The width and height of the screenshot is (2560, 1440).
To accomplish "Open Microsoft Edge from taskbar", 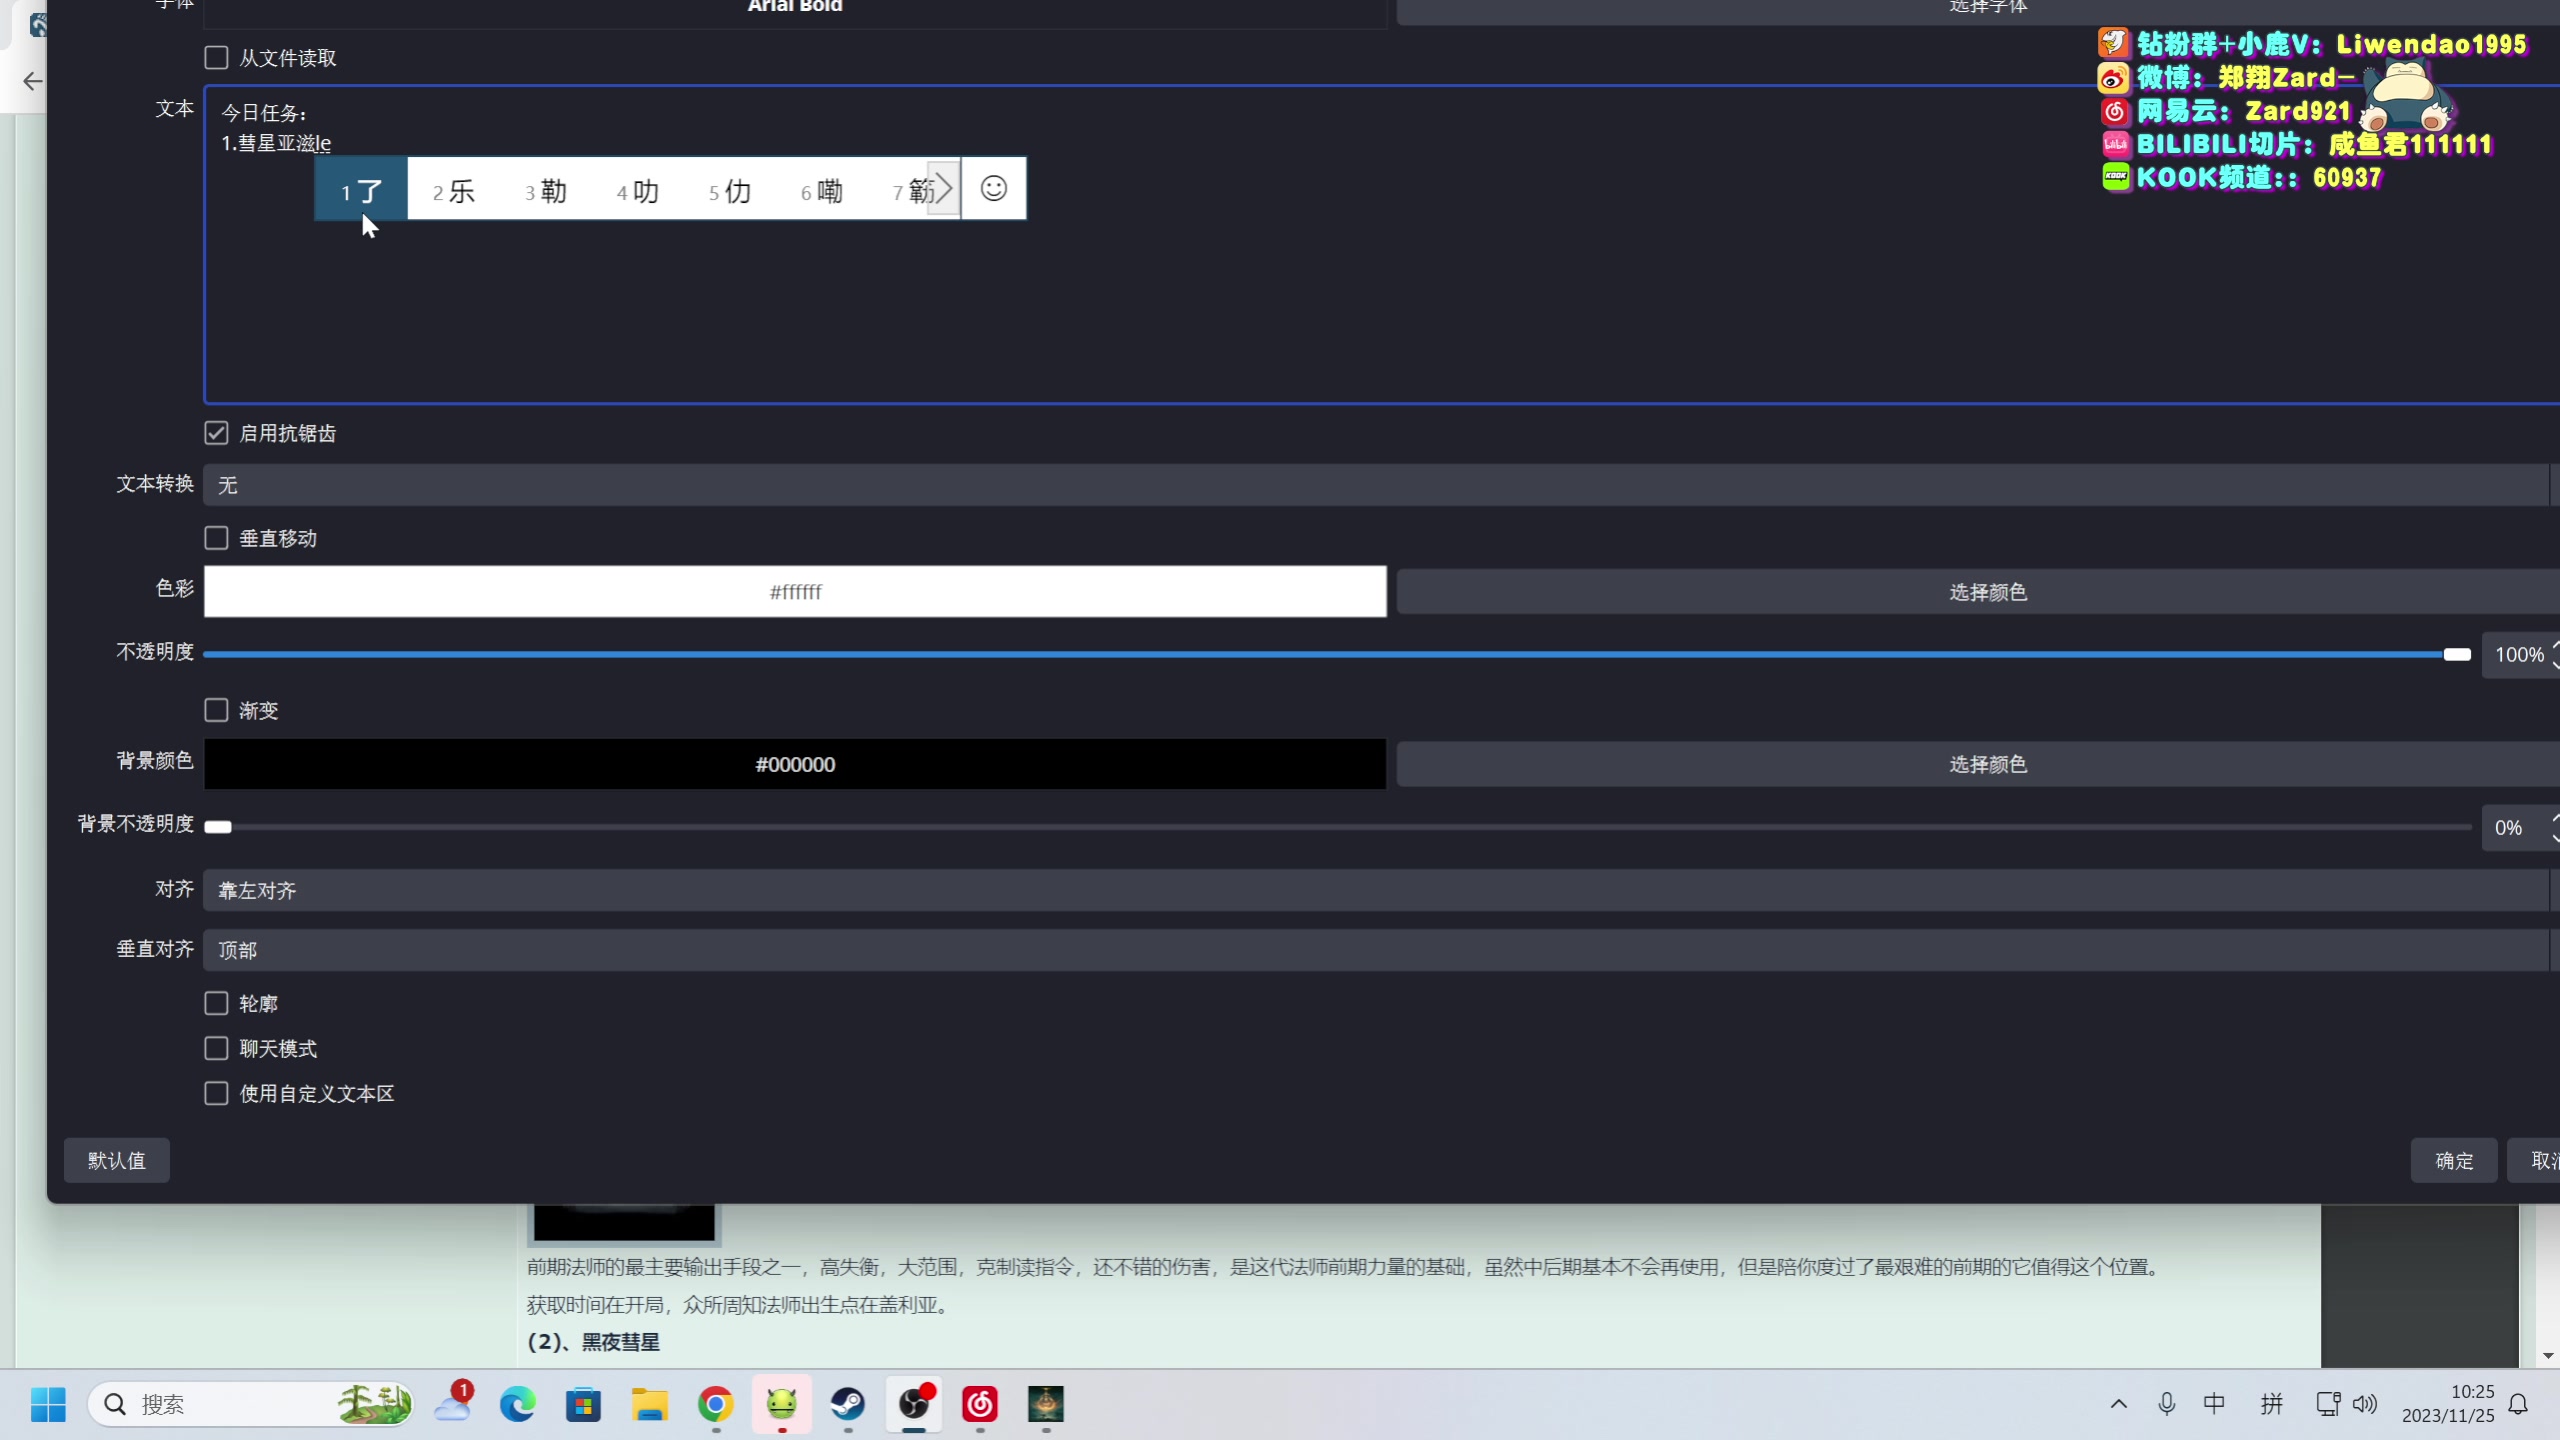I will [517, 1405].
